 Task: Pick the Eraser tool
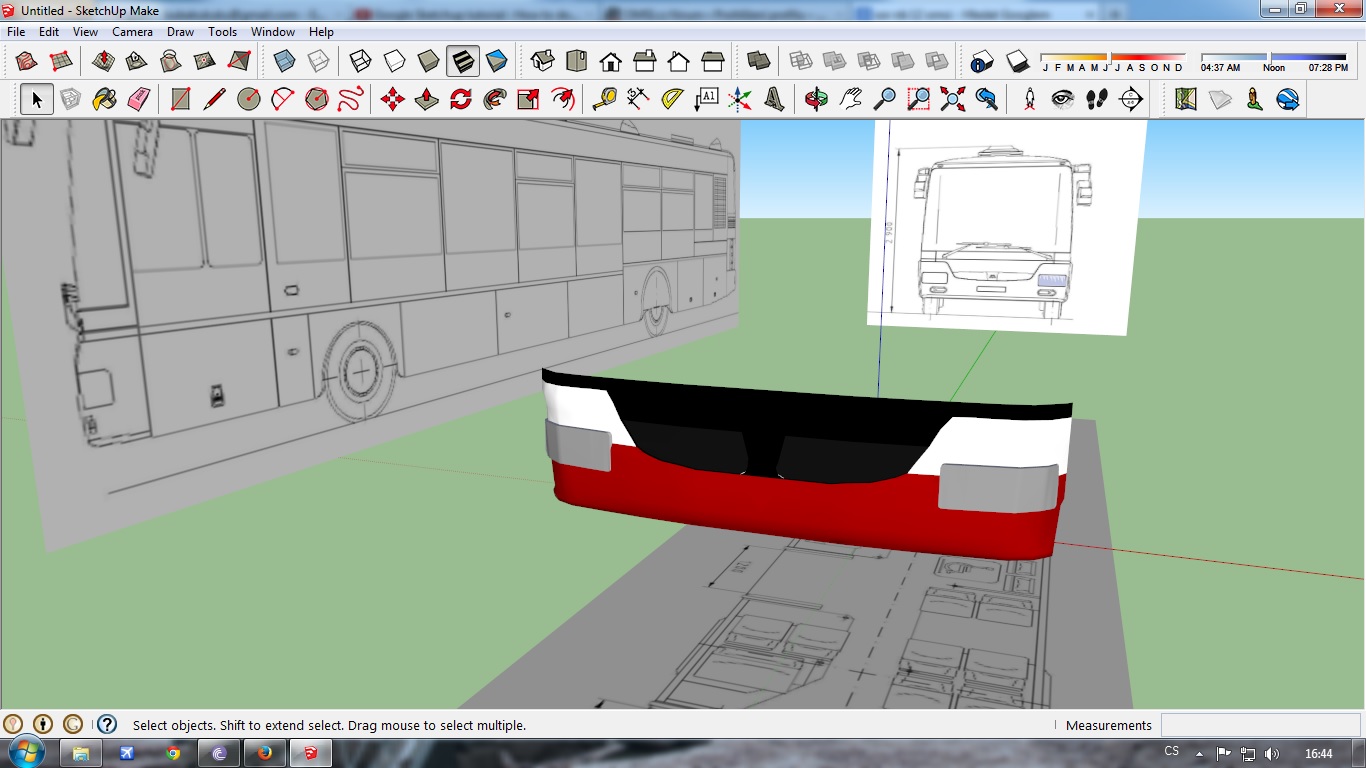(139, 99)
